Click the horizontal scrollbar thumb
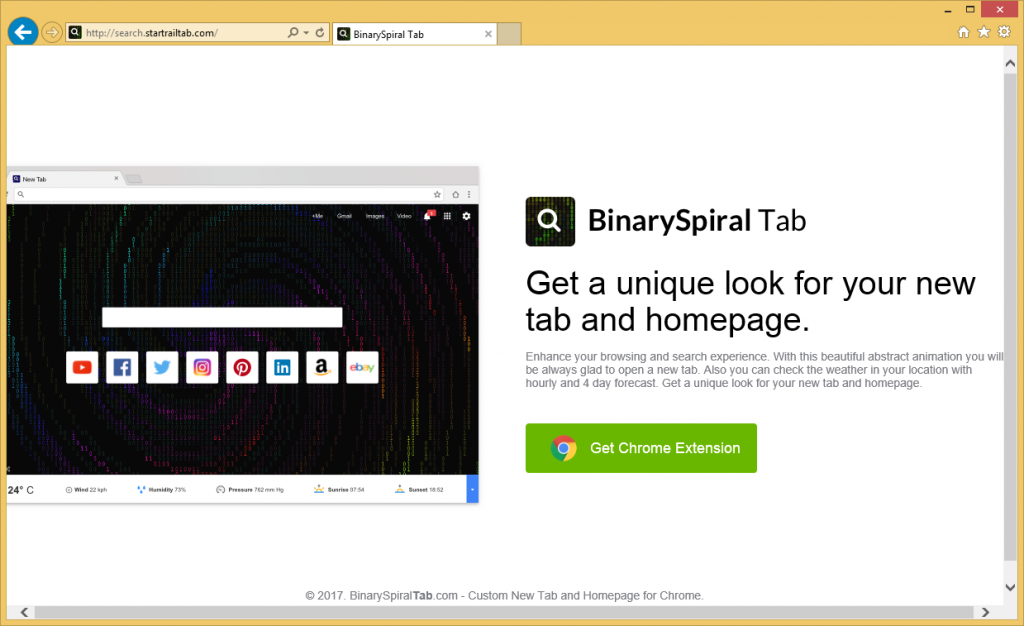The width and height of the screenshot is (1024, 626). [x=504, y=612]
